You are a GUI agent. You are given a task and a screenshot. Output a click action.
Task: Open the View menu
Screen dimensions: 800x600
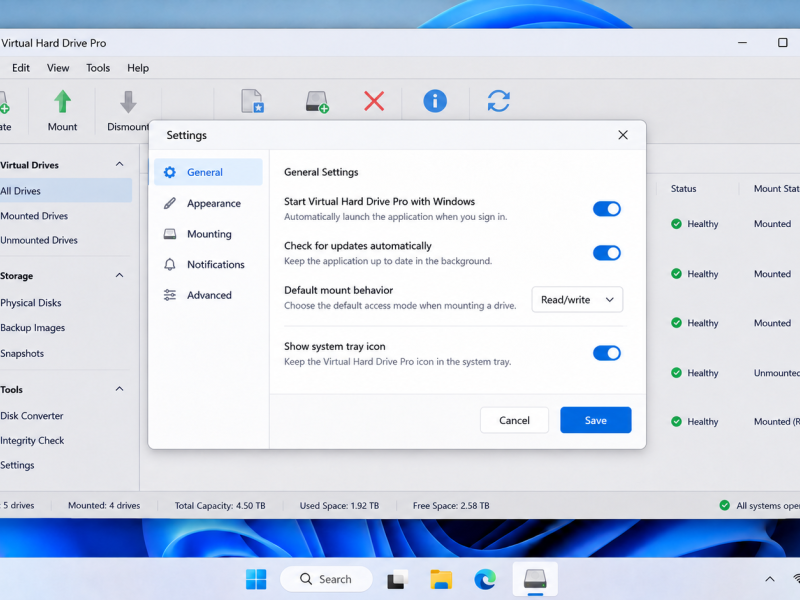coord(58,68)
